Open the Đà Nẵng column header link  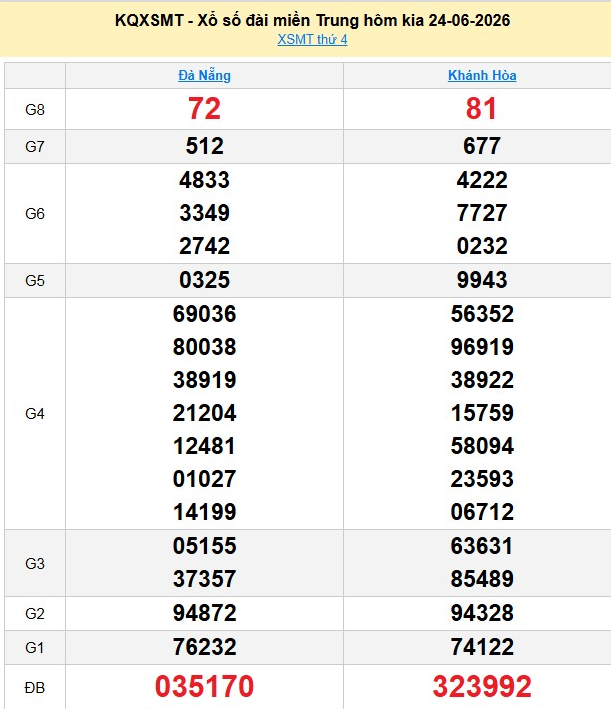(x=204, y=75)
